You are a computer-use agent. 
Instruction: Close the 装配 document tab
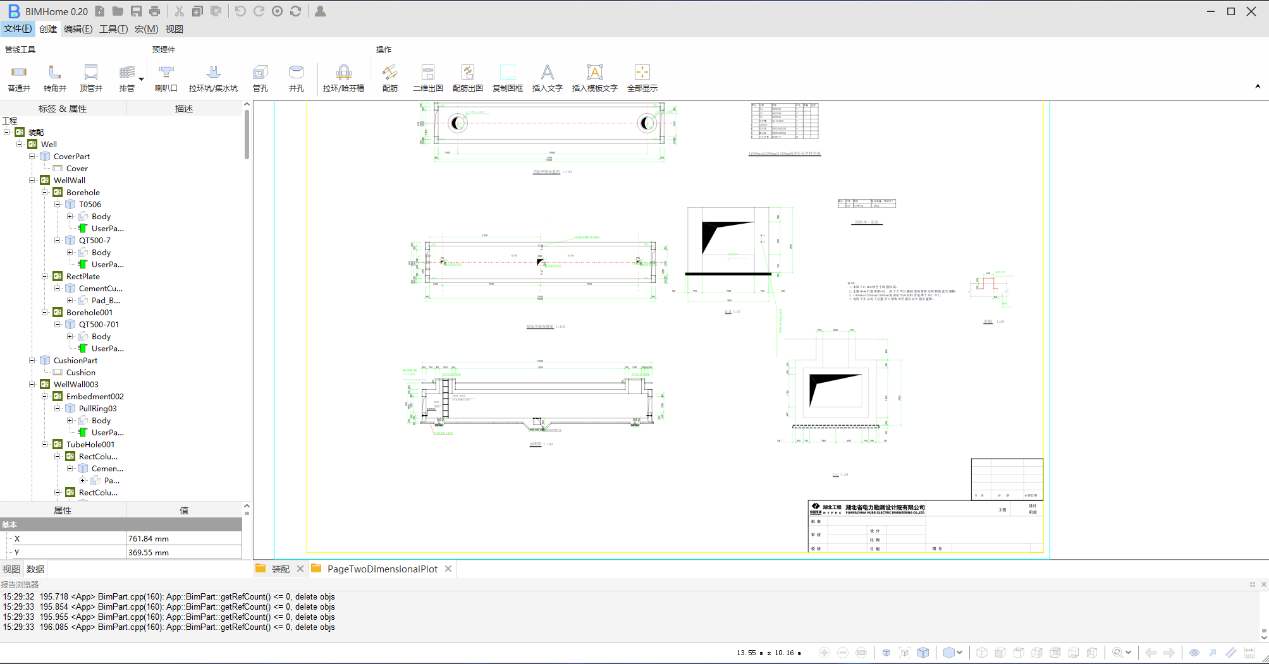(300, 568)
